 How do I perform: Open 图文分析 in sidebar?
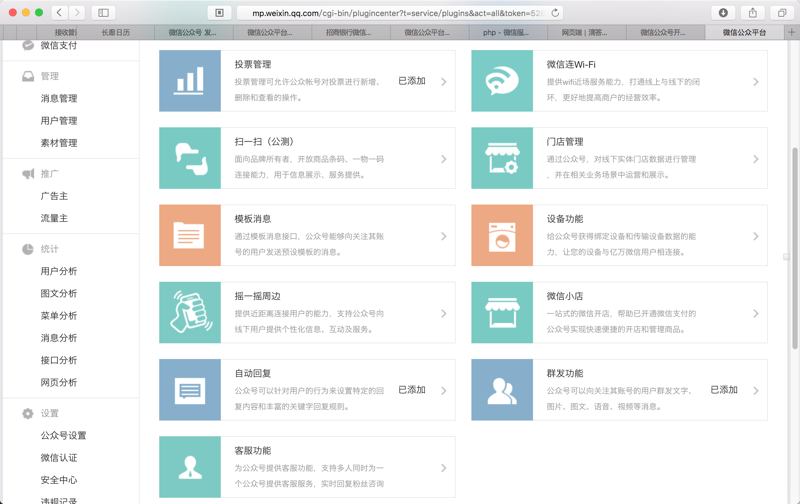(x=59, y=293)
